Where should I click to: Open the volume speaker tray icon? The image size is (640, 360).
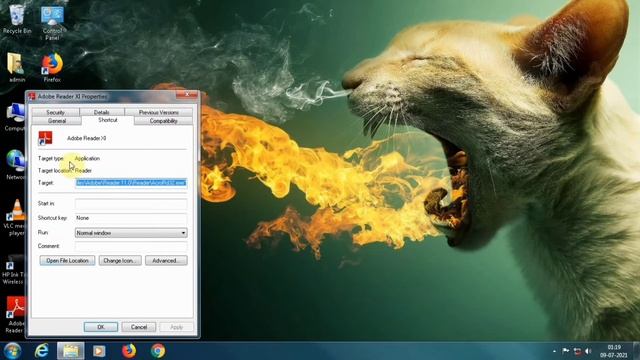click(588, 351)
